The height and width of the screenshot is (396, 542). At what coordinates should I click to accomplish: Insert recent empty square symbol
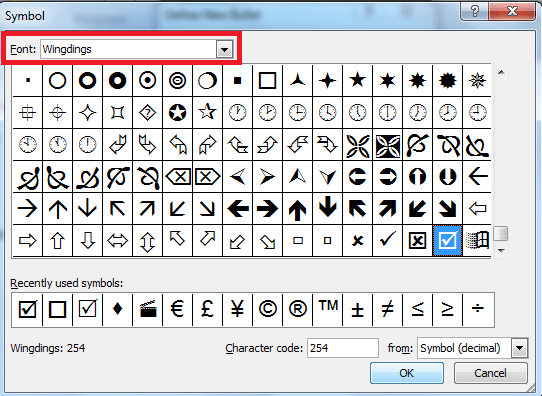[x=57, y=309]
